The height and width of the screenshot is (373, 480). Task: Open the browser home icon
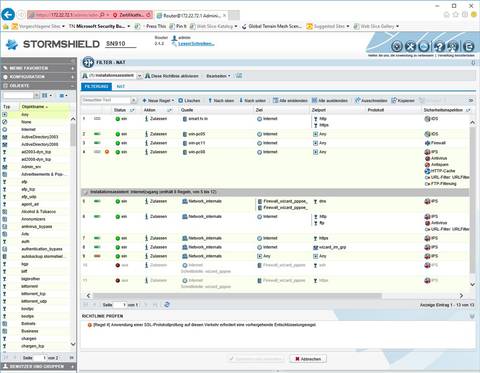point(447,15)
